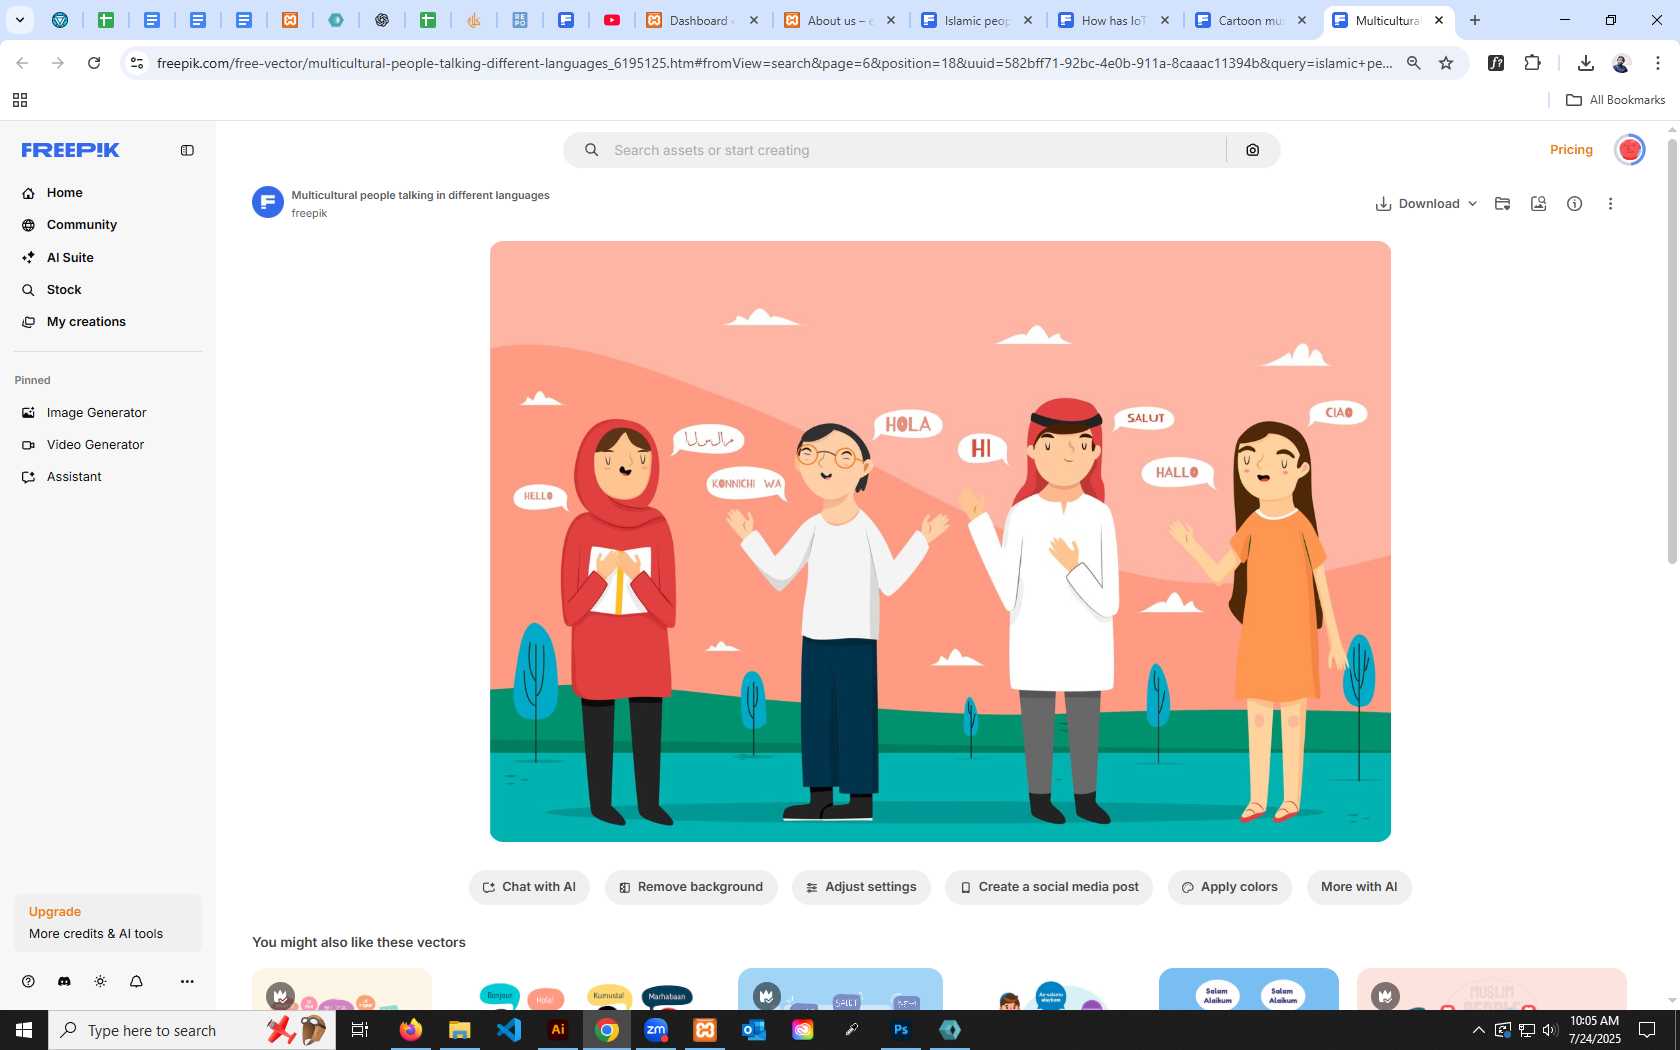1680x1050 pixels.
Task: Open Zoom from taskbar
Action: 656,1030
